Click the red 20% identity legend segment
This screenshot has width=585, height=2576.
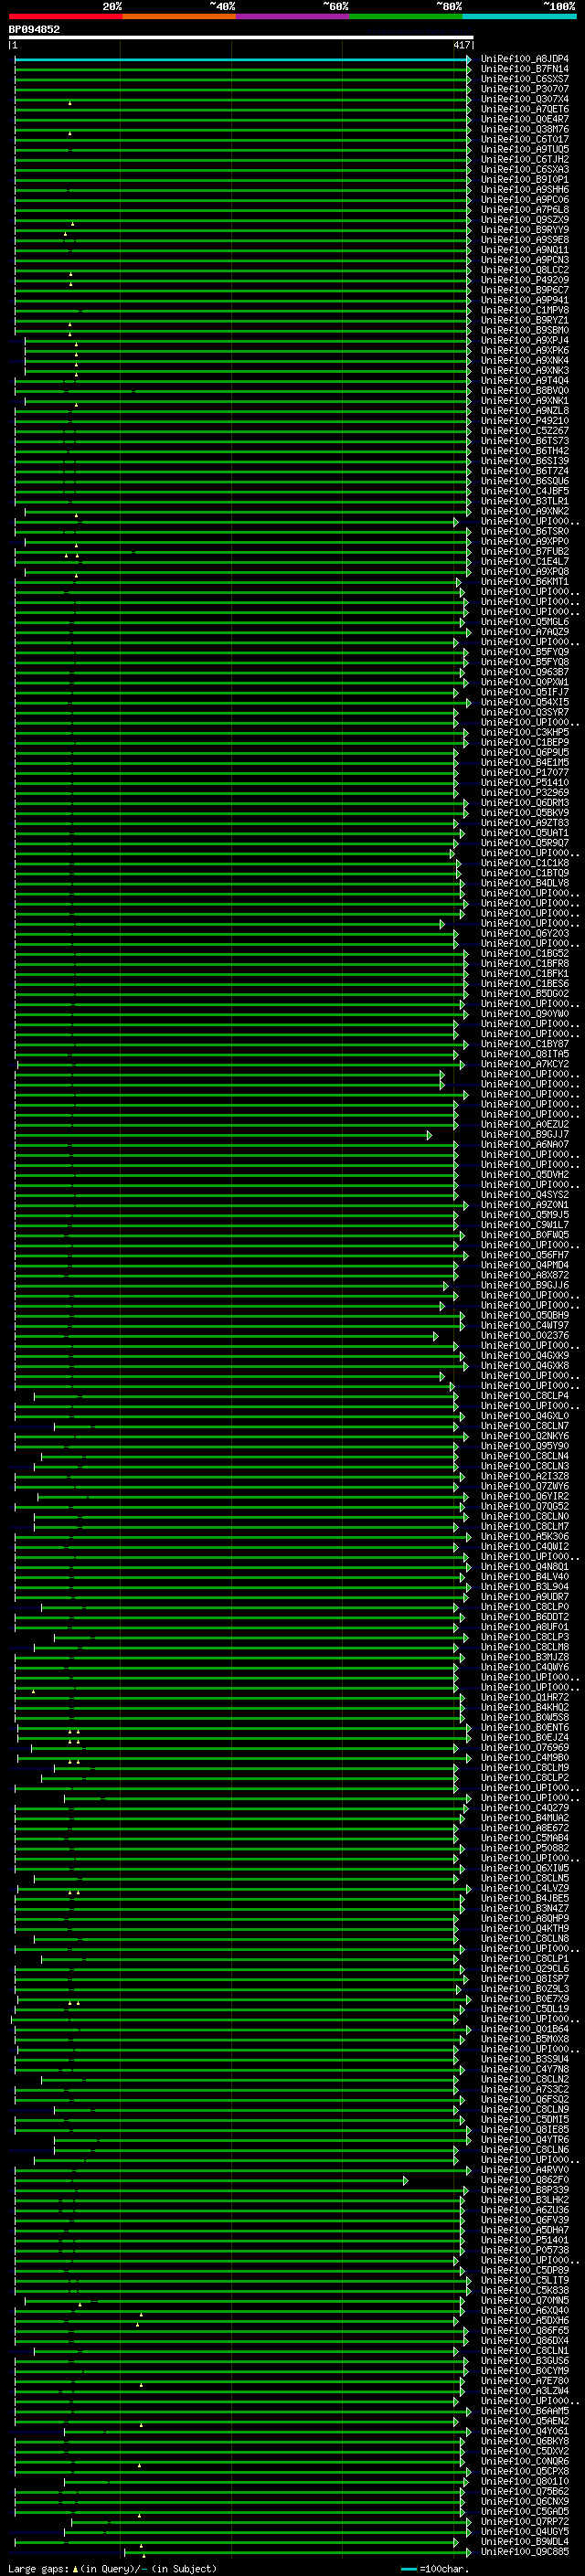coord(65,16)
